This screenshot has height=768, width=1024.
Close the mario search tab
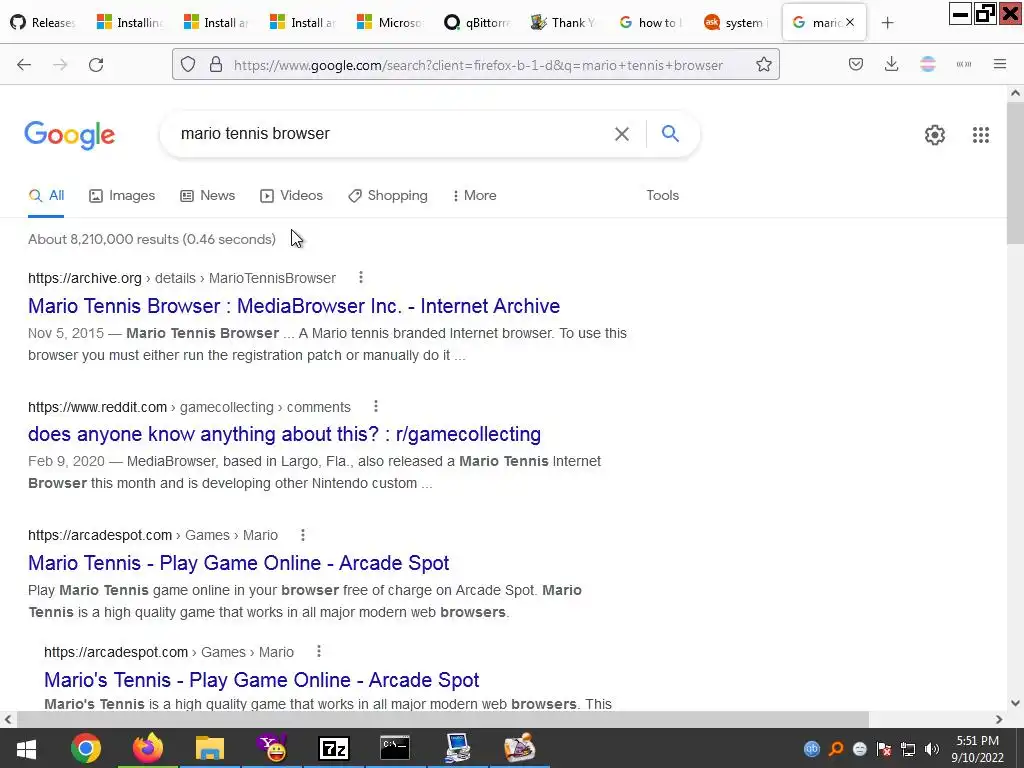[x=850, y=22]
